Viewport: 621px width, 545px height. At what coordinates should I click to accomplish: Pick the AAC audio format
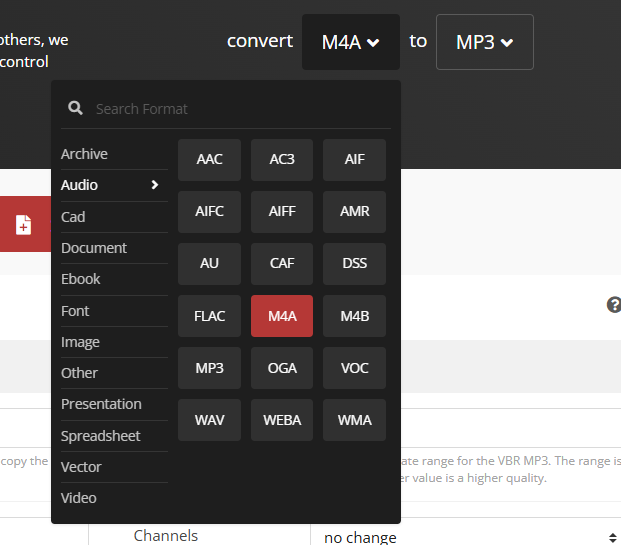click(x=210, y=160)
